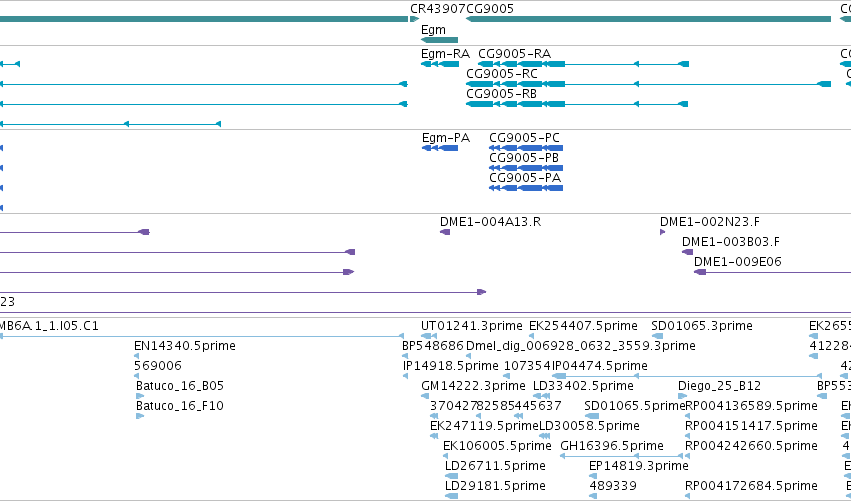This screenshot has height=501, width=851.
Task: Click the DME1-004A13.R purple arrow glyph
Action: click(x=445, y=232)
